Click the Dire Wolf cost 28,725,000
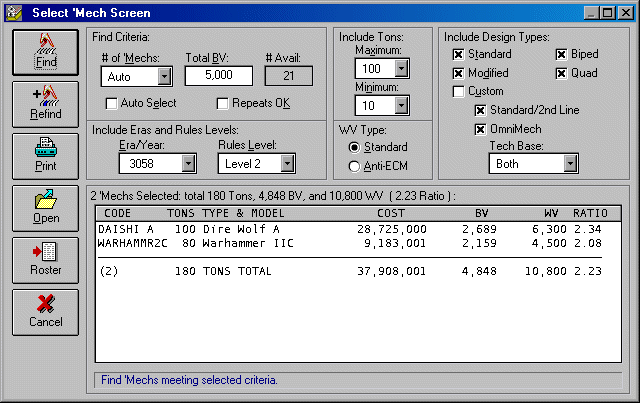The height and width of the screenshot is (403, 640). [392, 229]
